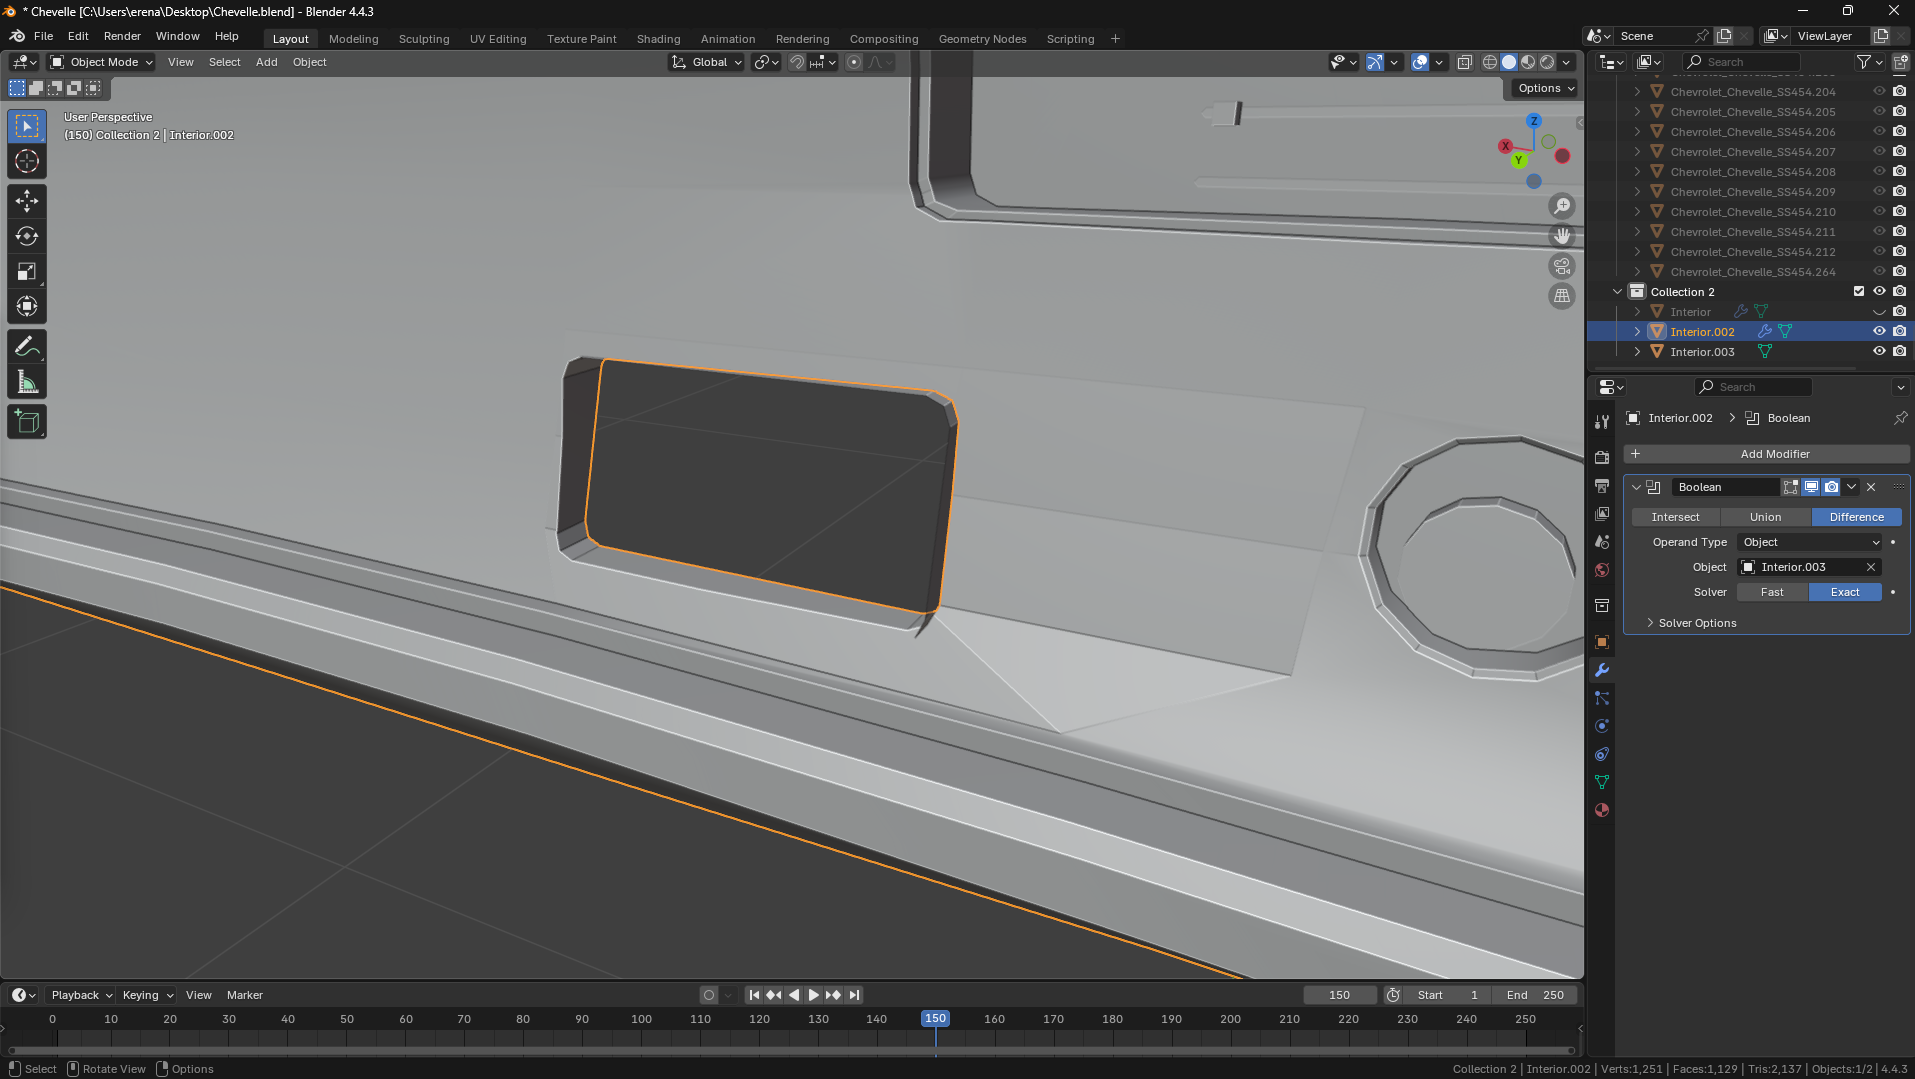The image size is (1915, 1079).
Task: Activate the 3D Cursor tool
Action: [27, 162]
